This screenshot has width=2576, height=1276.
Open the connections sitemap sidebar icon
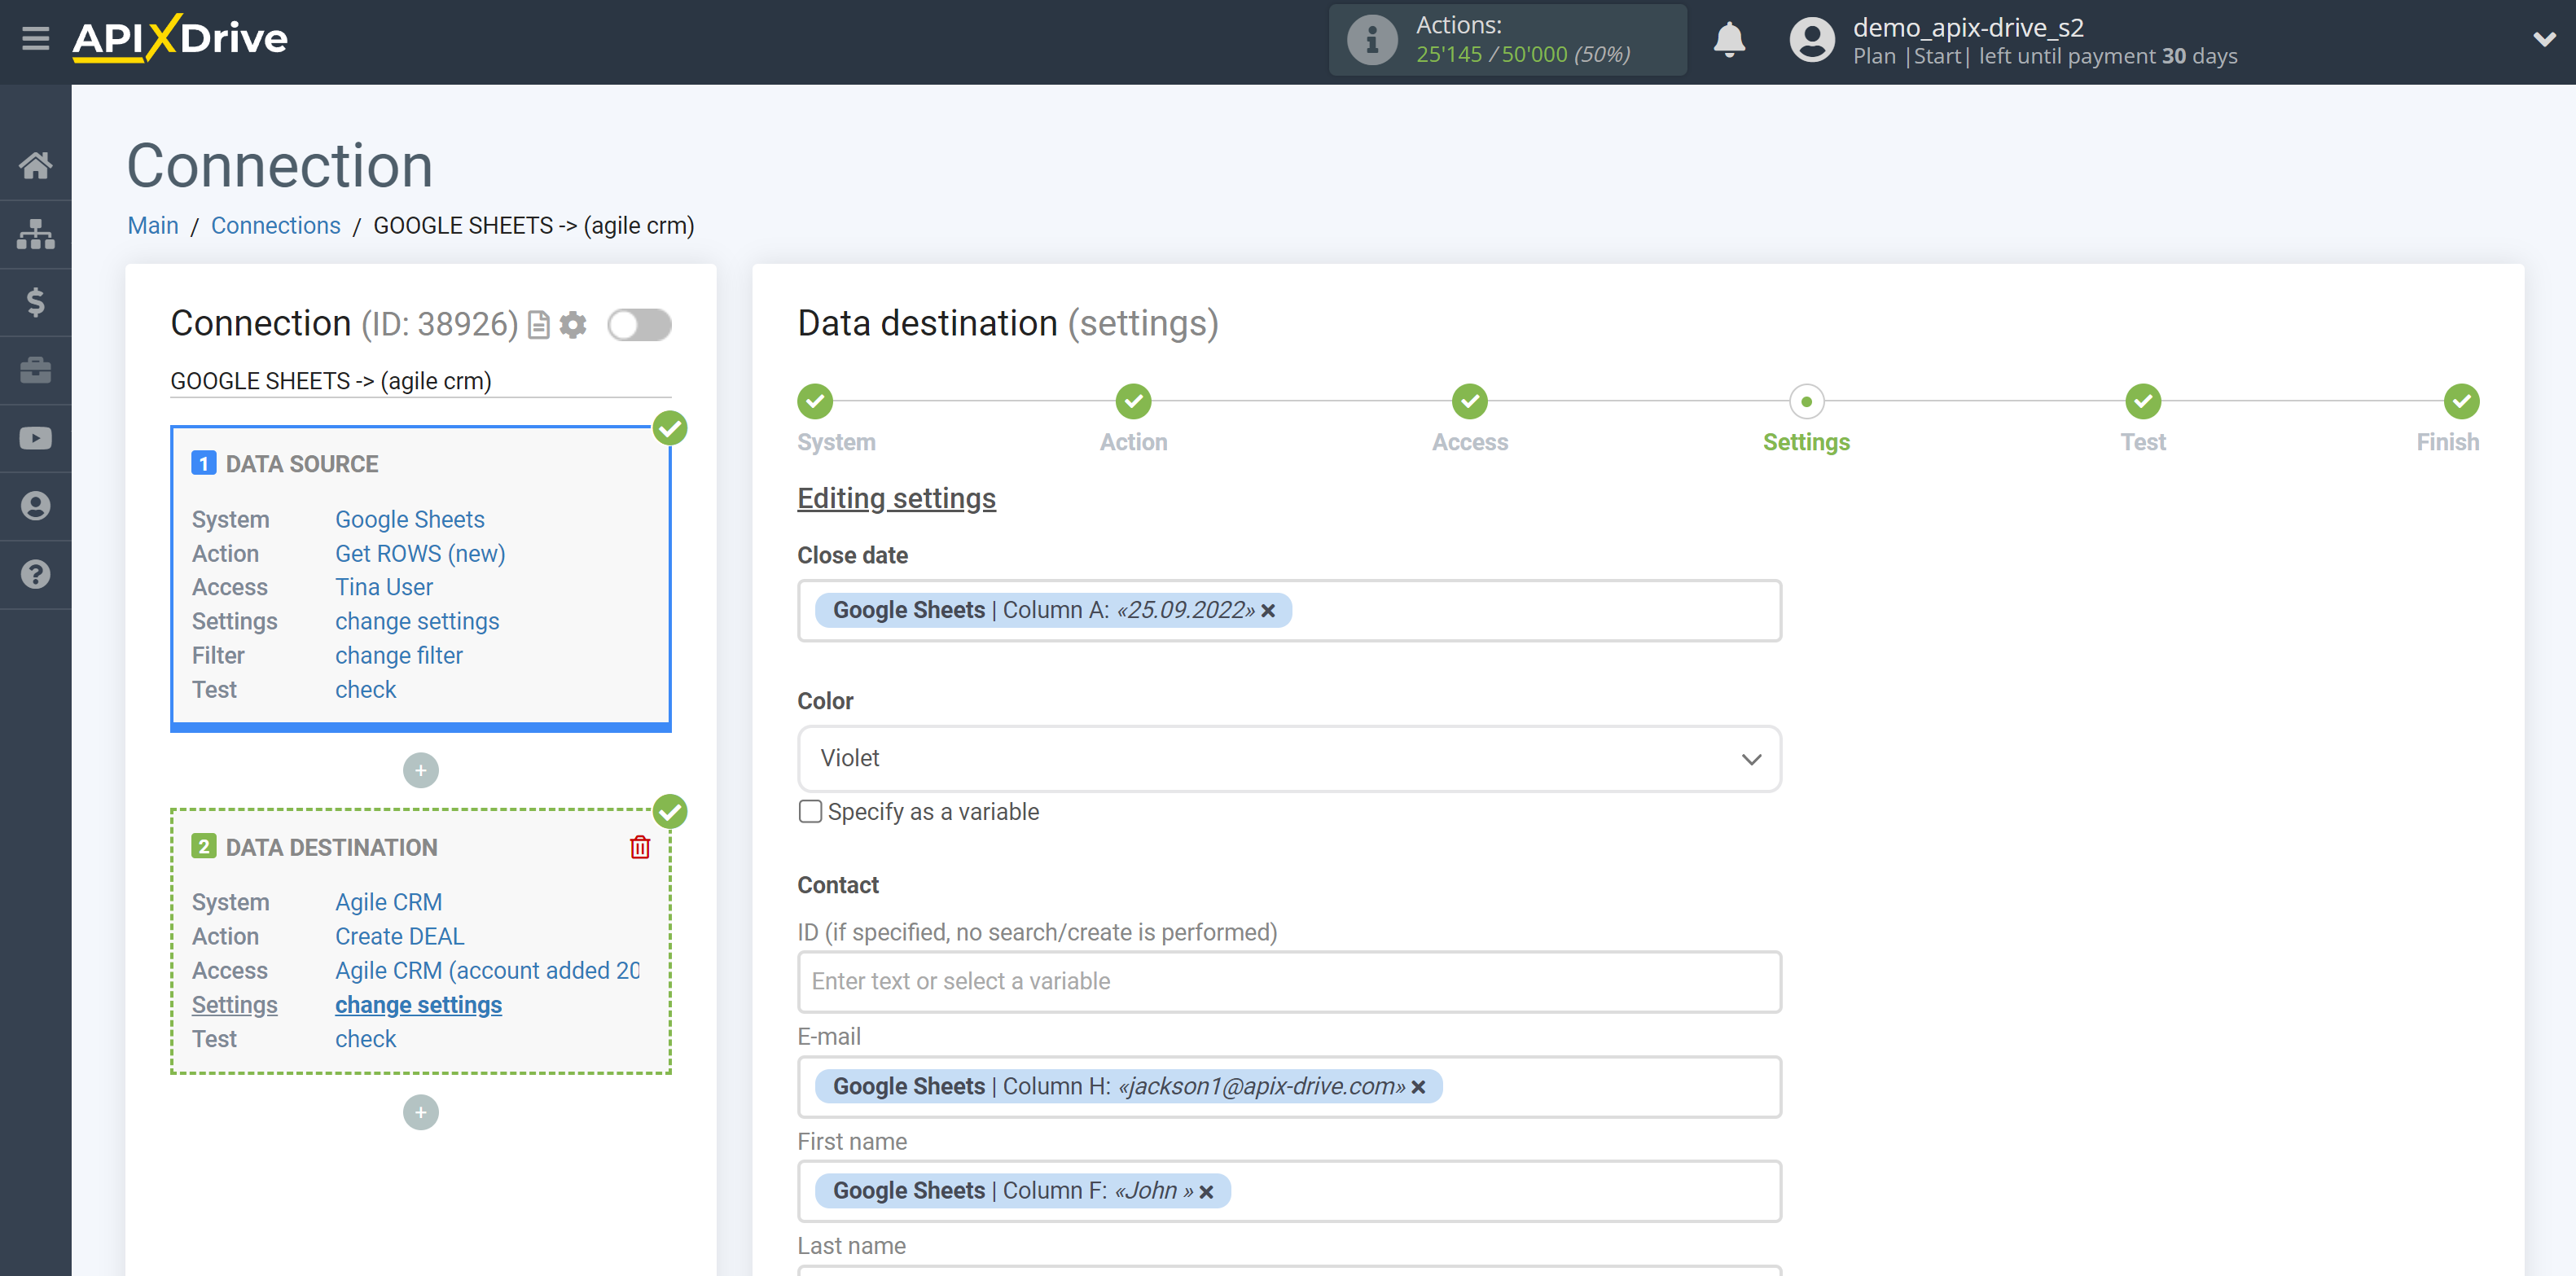coord(36,234)
